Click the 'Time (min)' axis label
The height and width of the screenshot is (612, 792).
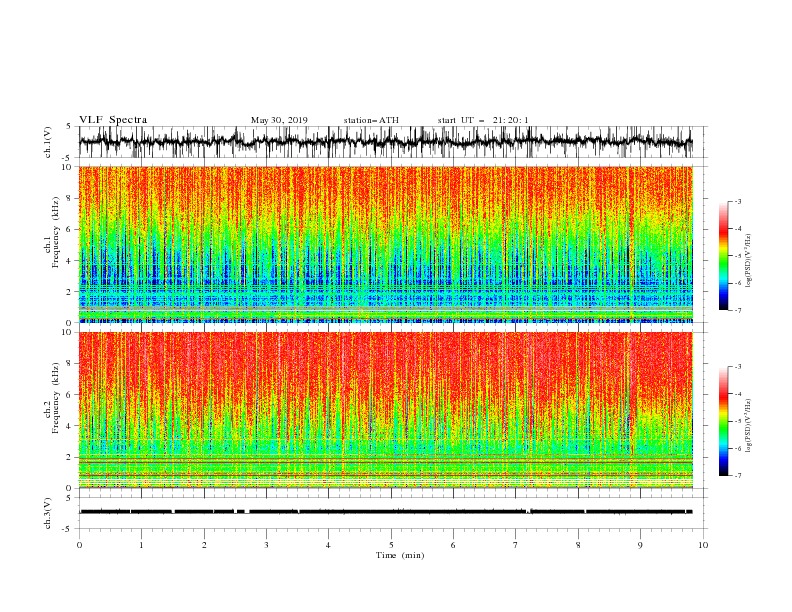pyautogui.click(x=400, y=555)
